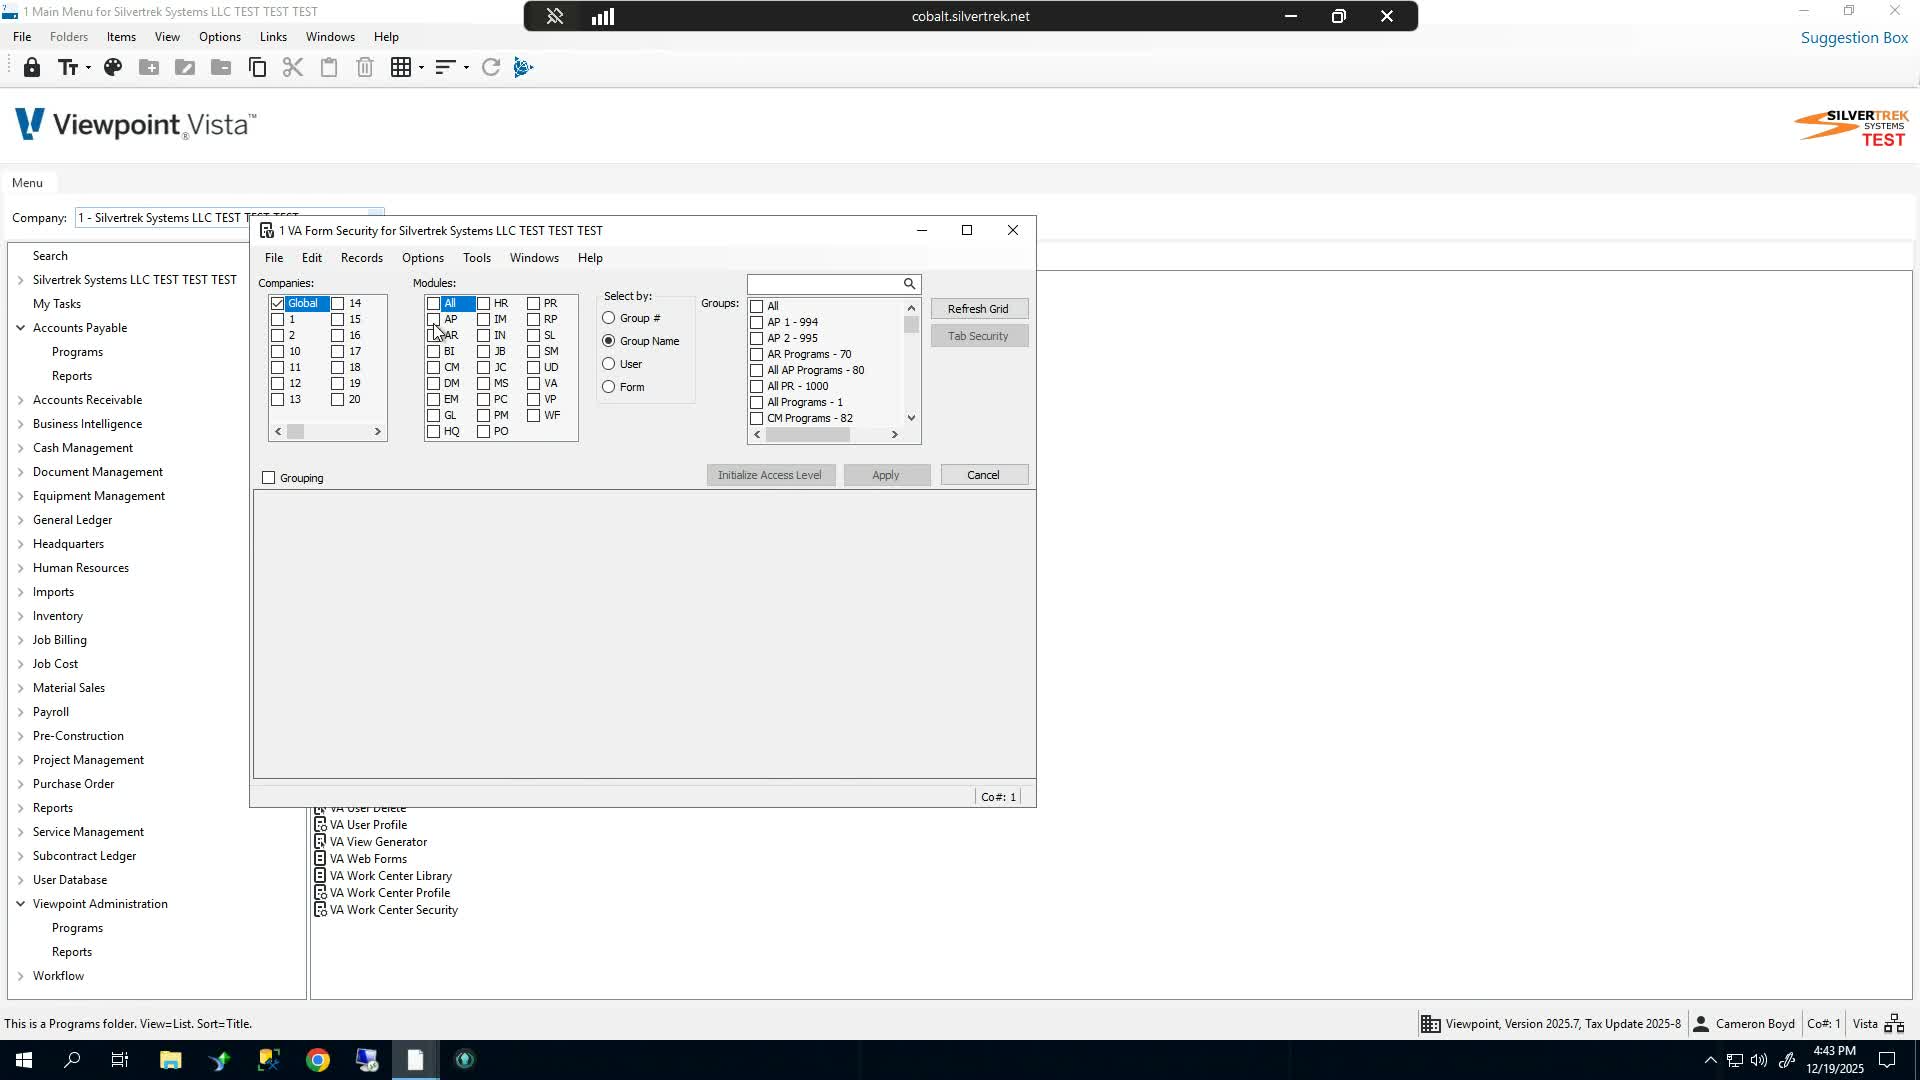Collapse the Viewpoint Administration tree node
Image resolution: width=1920 pixels, height=1080 pixels.
pyautogui.click(x=20, y=904)
